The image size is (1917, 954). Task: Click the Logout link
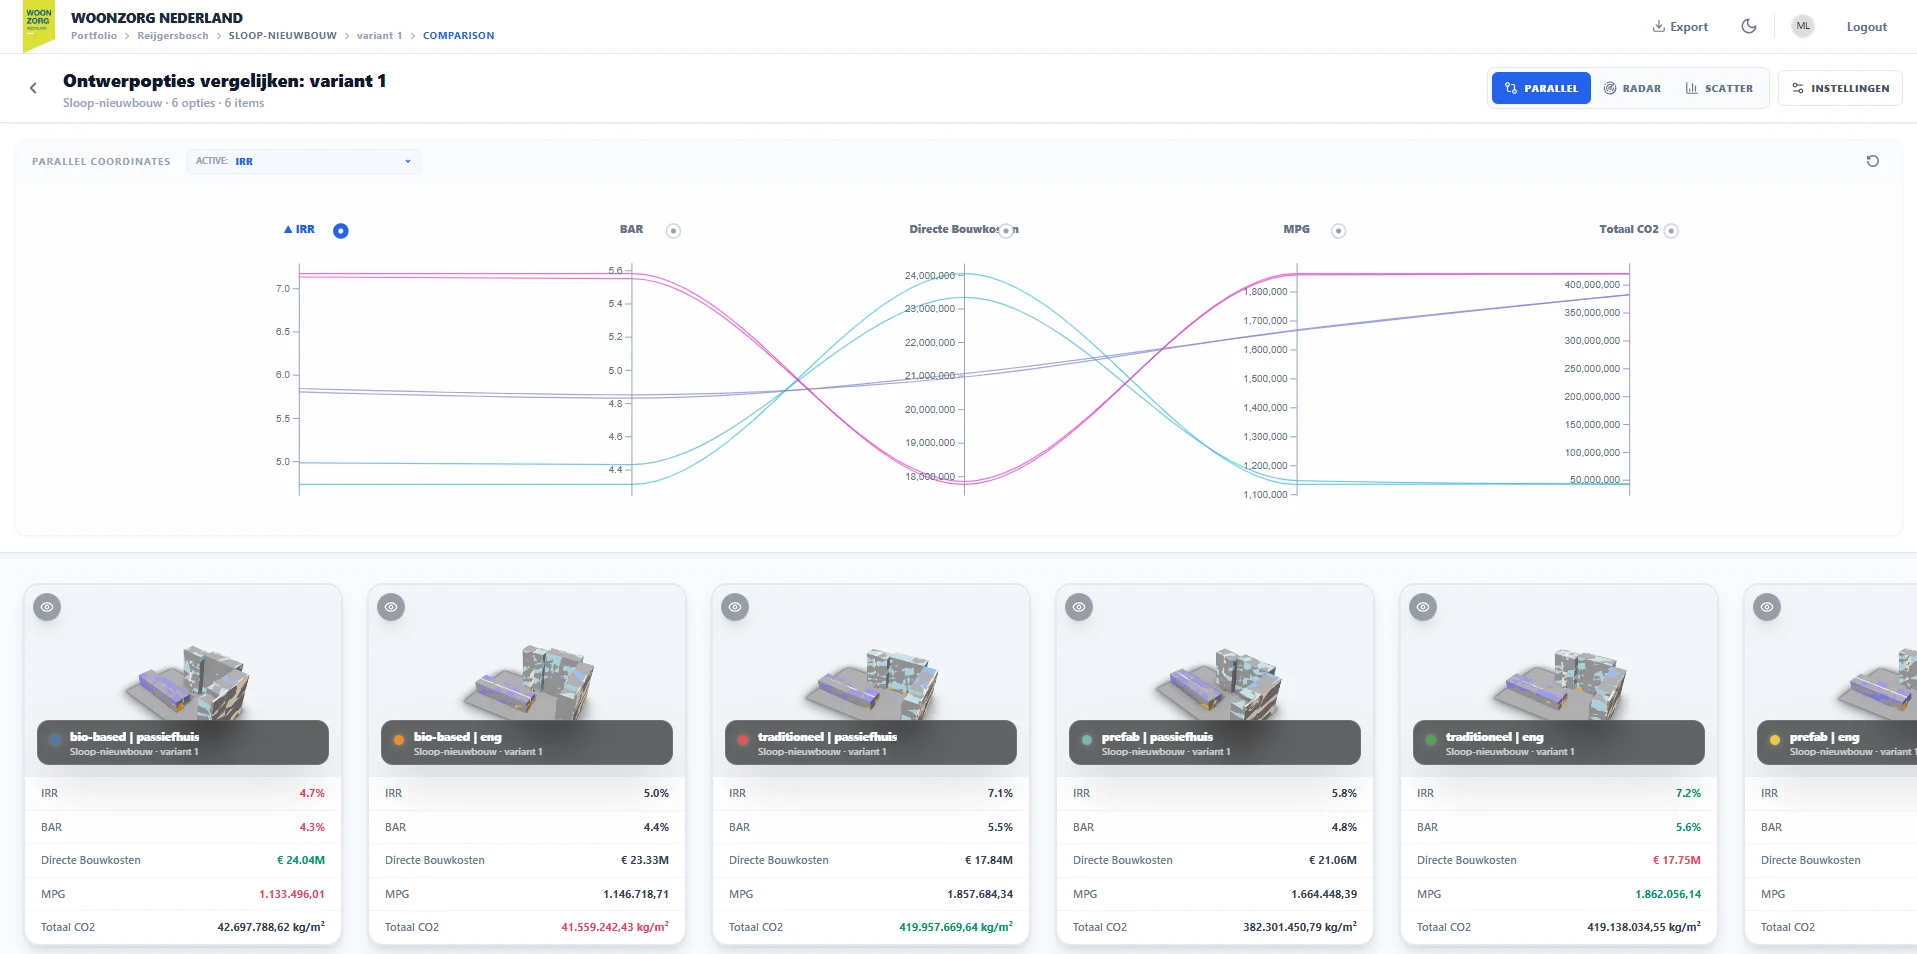(1866, 27)
